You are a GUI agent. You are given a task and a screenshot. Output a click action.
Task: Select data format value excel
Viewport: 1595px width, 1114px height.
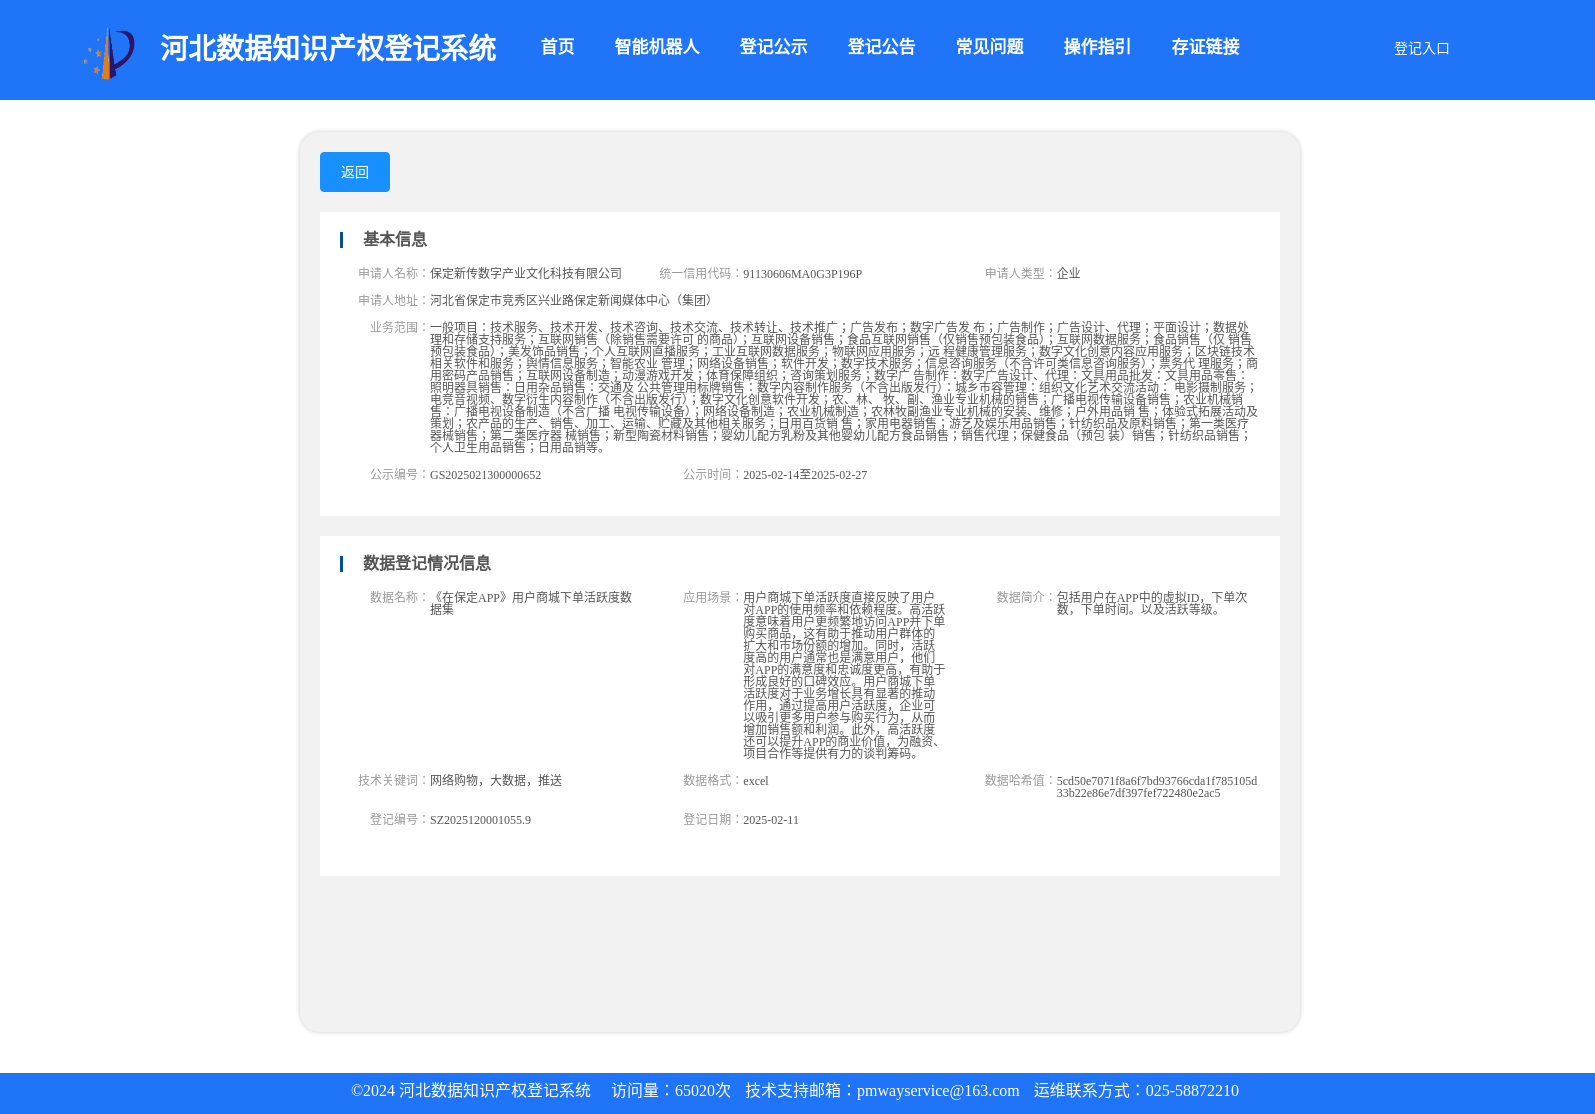[x=756, y=781]
